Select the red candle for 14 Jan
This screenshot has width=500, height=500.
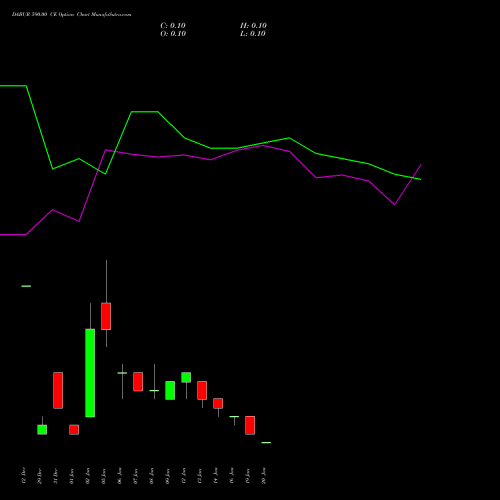tap(218, 403)
